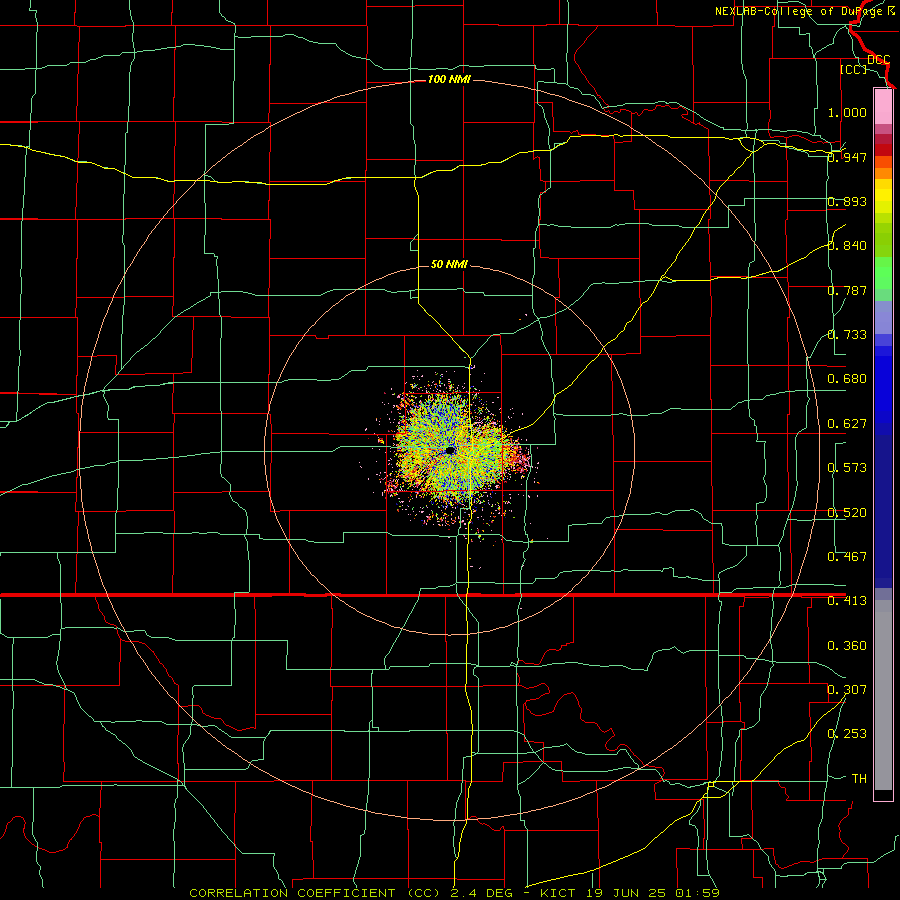Select the 1.000 scale value

(847, 112)
